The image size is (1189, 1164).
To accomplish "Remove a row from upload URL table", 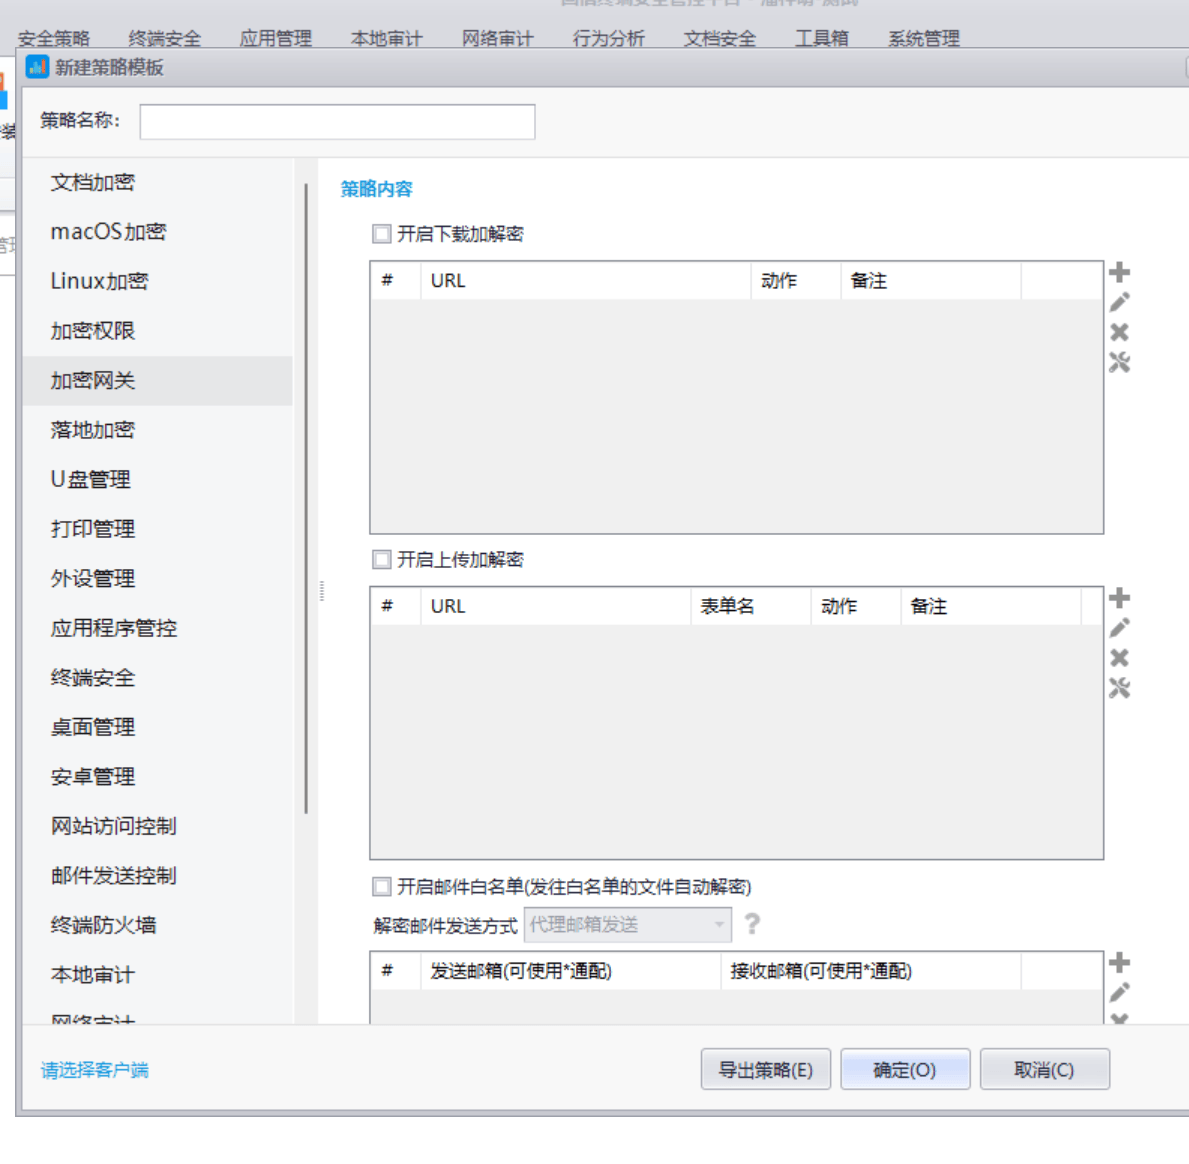I will click(1120, 657).
